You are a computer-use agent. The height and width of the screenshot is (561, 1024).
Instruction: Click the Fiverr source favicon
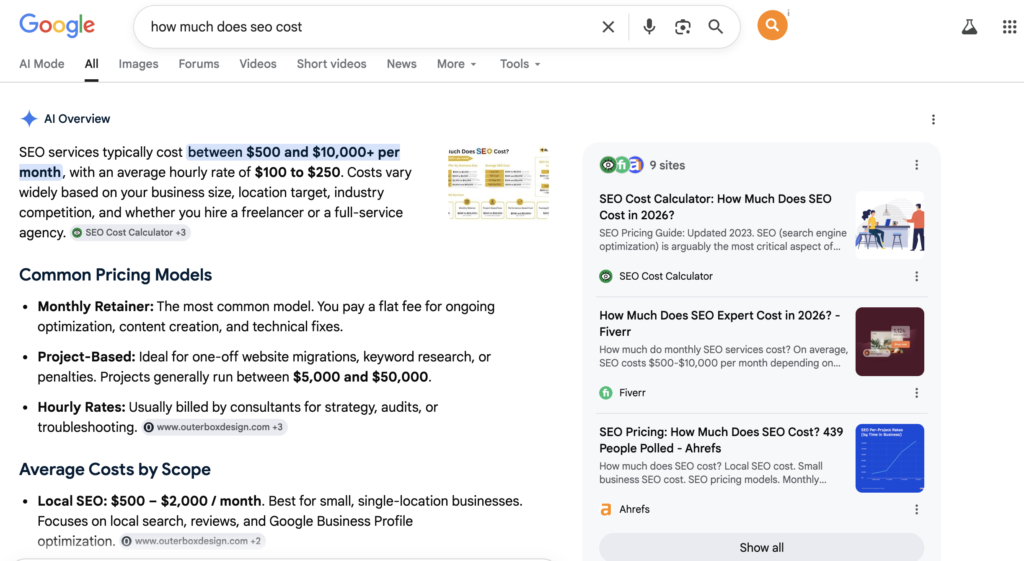[x=606, y=393]
